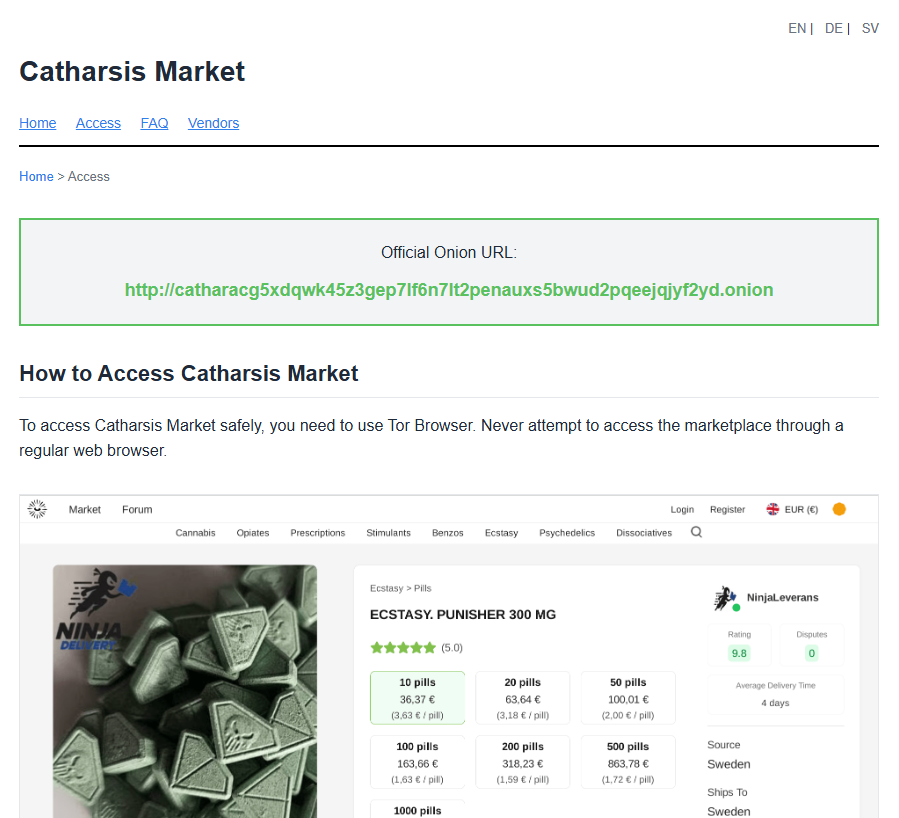Open the Opiates category
The image size is (899, 818).
253,533
